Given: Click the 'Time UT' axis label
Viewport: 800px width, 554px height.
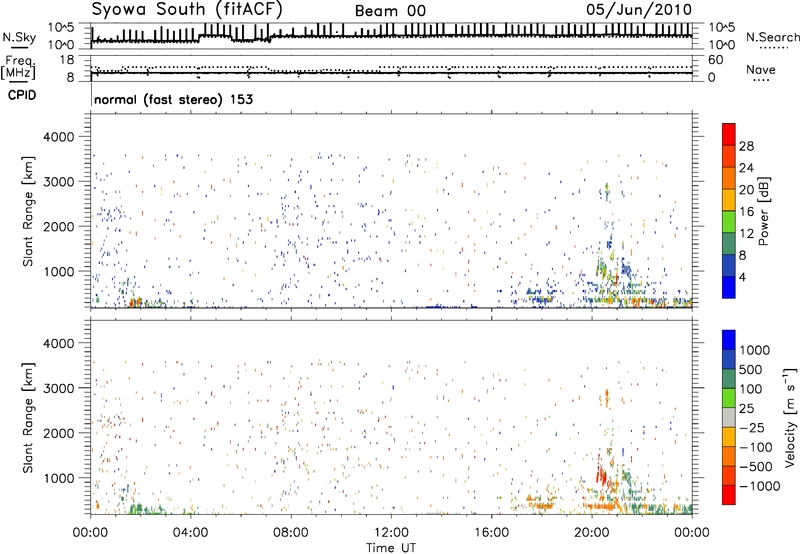Looking at the screenshot, I should coord(391,548).
